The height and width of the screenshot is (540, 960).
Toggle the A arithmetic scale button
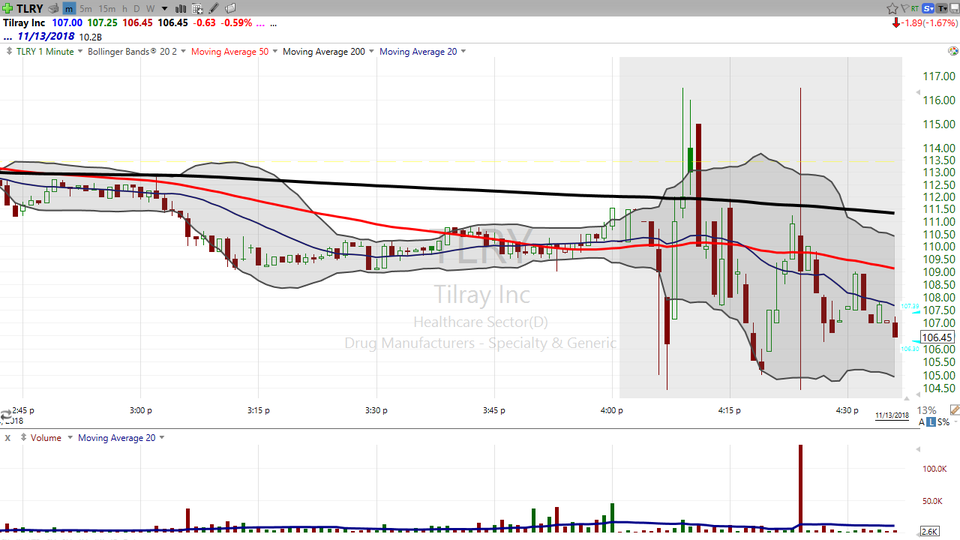point(919,423)
